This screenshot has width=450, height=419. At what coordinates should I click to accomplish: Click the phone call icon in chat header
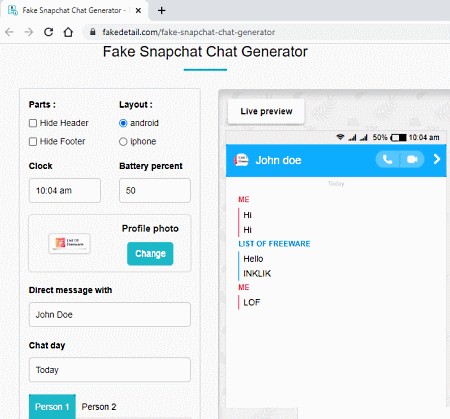click(387, 160)
